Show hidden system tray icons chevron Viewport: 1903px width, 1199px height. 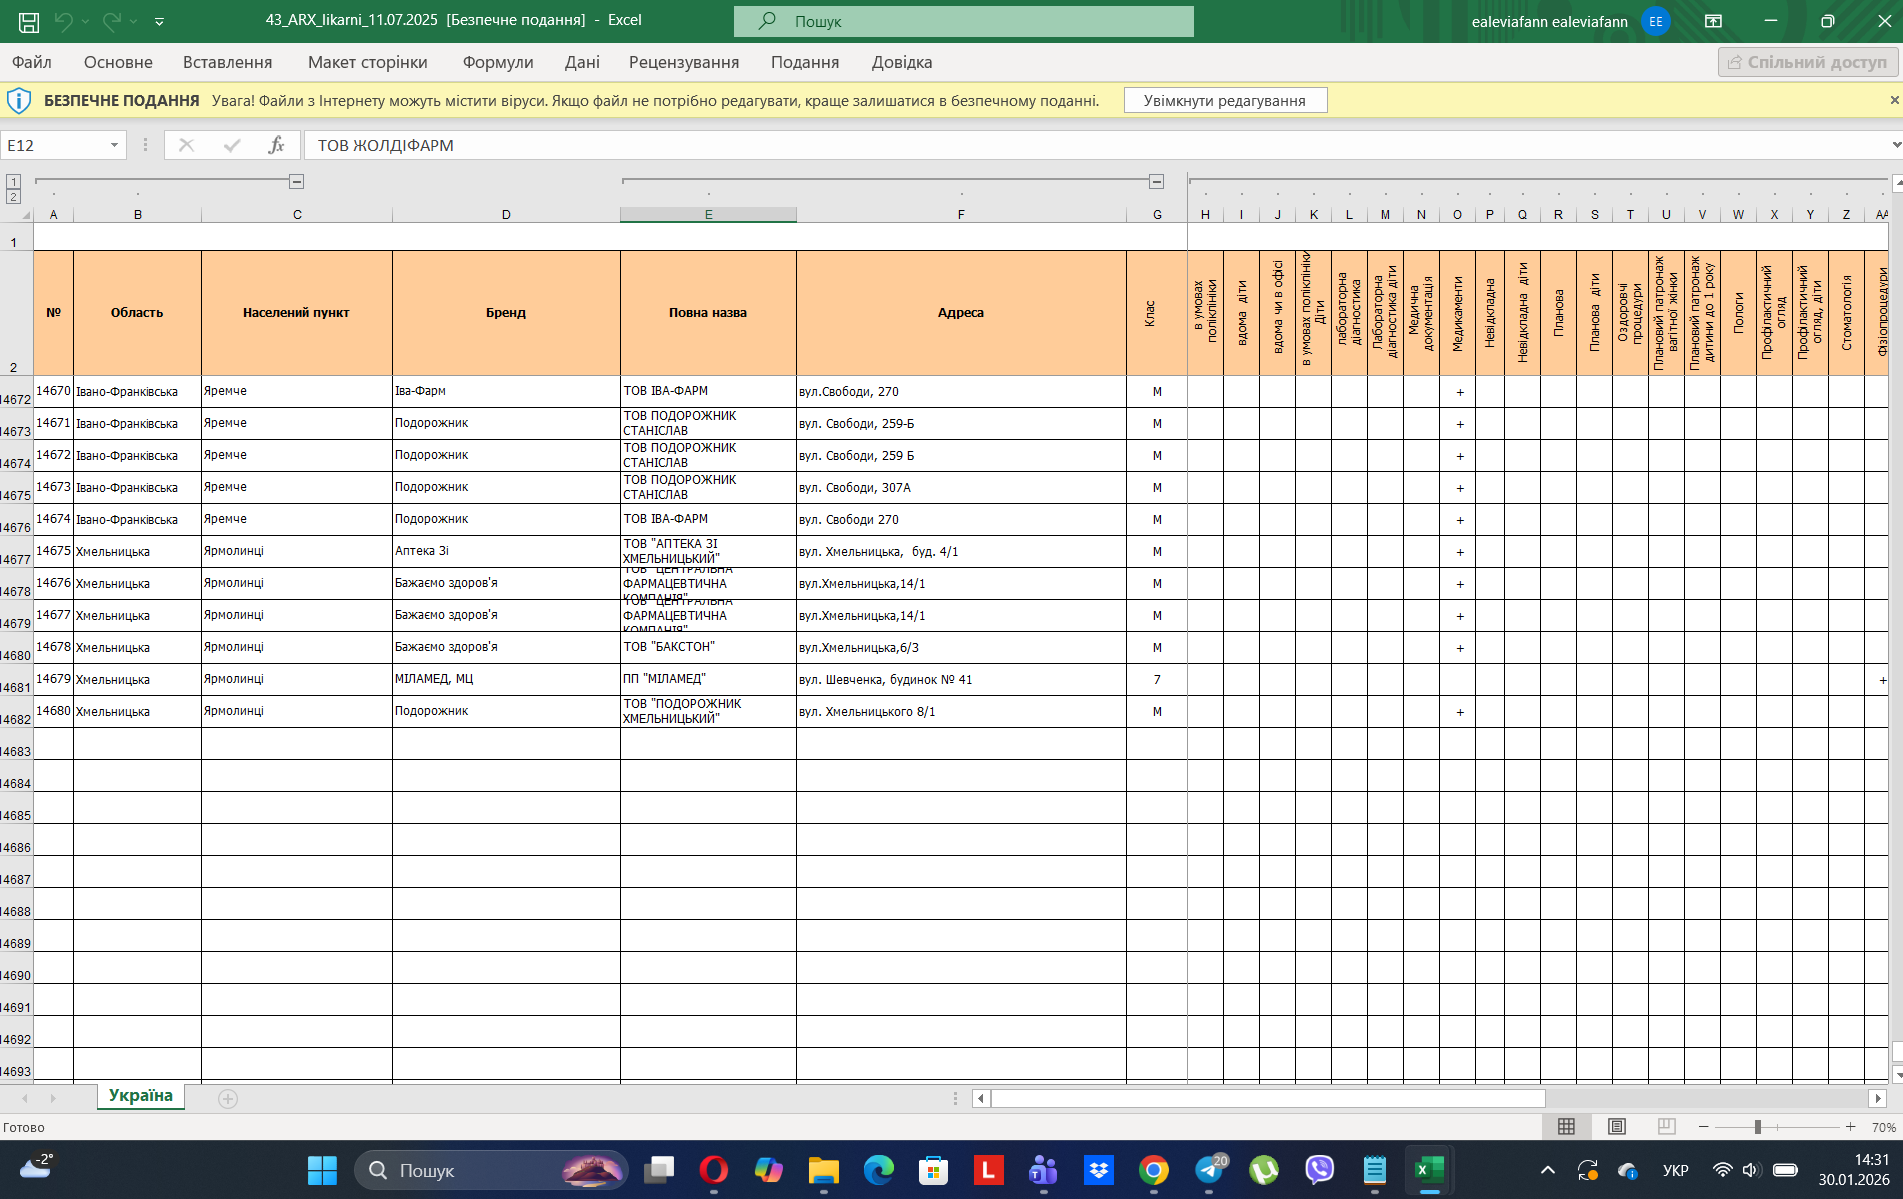pyautogui.click(x=1547, y=1170)
